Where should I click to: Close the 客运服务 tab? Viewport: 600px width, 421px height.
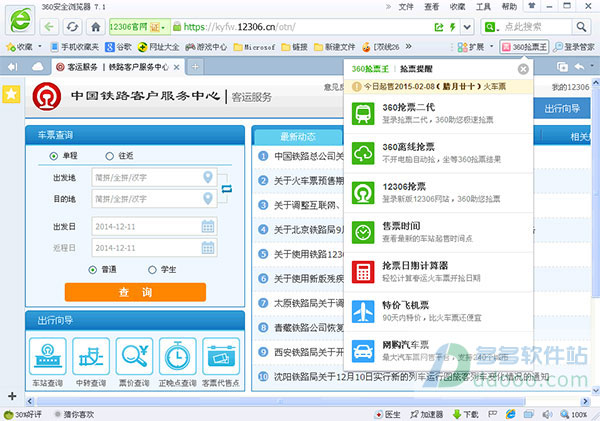(176, 67)
